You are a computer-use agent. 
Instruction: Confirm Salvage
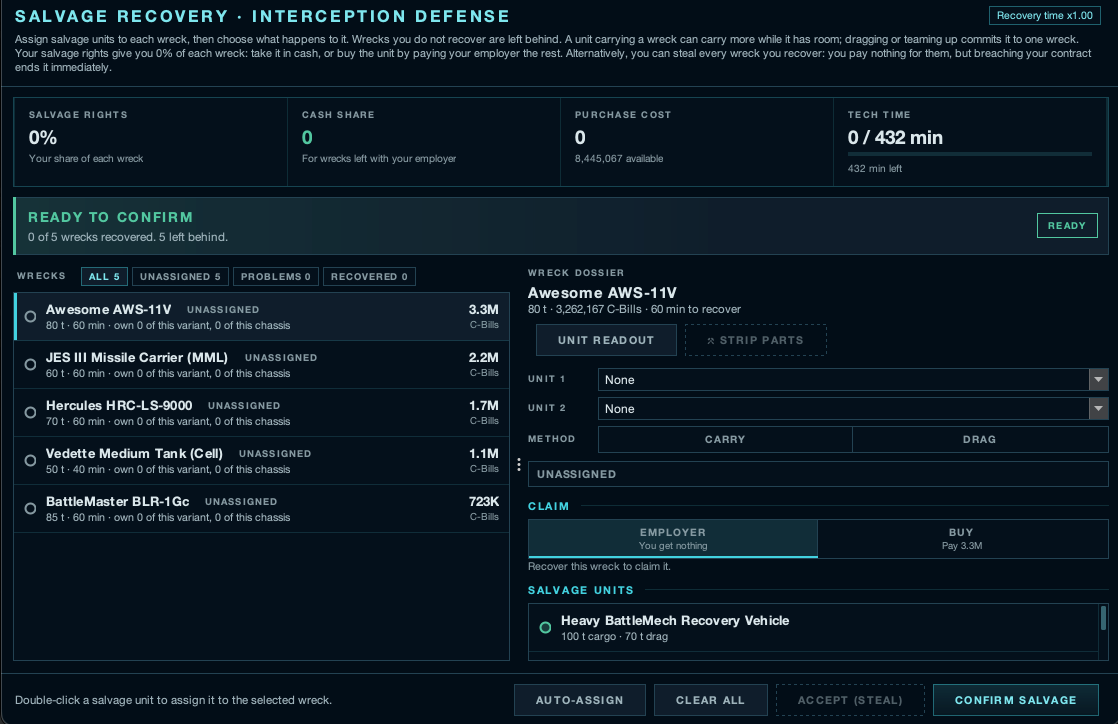(1015, 700)
